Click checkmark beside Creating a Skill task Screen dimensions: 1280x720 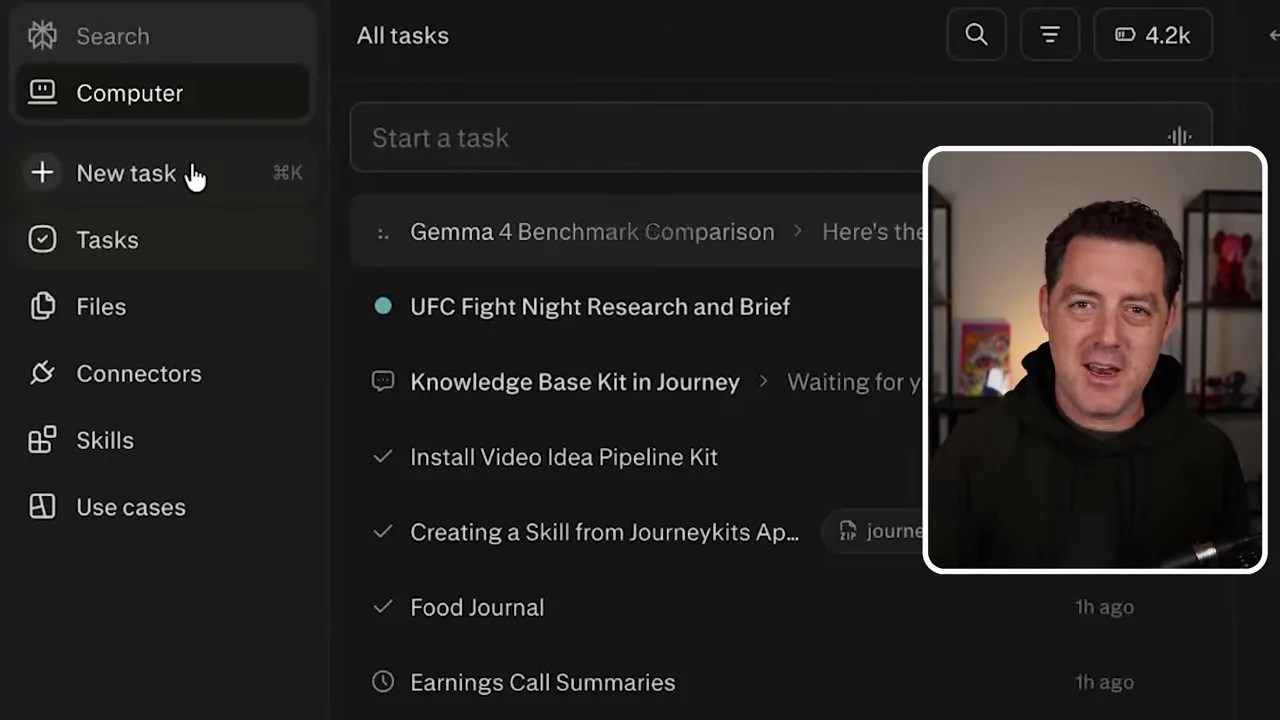click(x=382, y=531)
